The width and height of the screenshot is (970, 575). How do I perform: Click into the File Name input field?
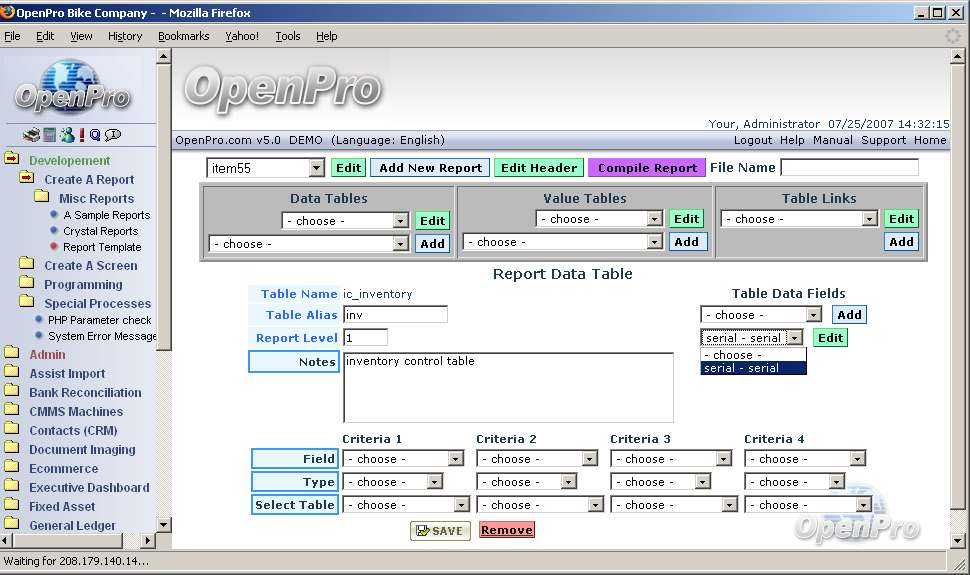[x=849, y=168]
